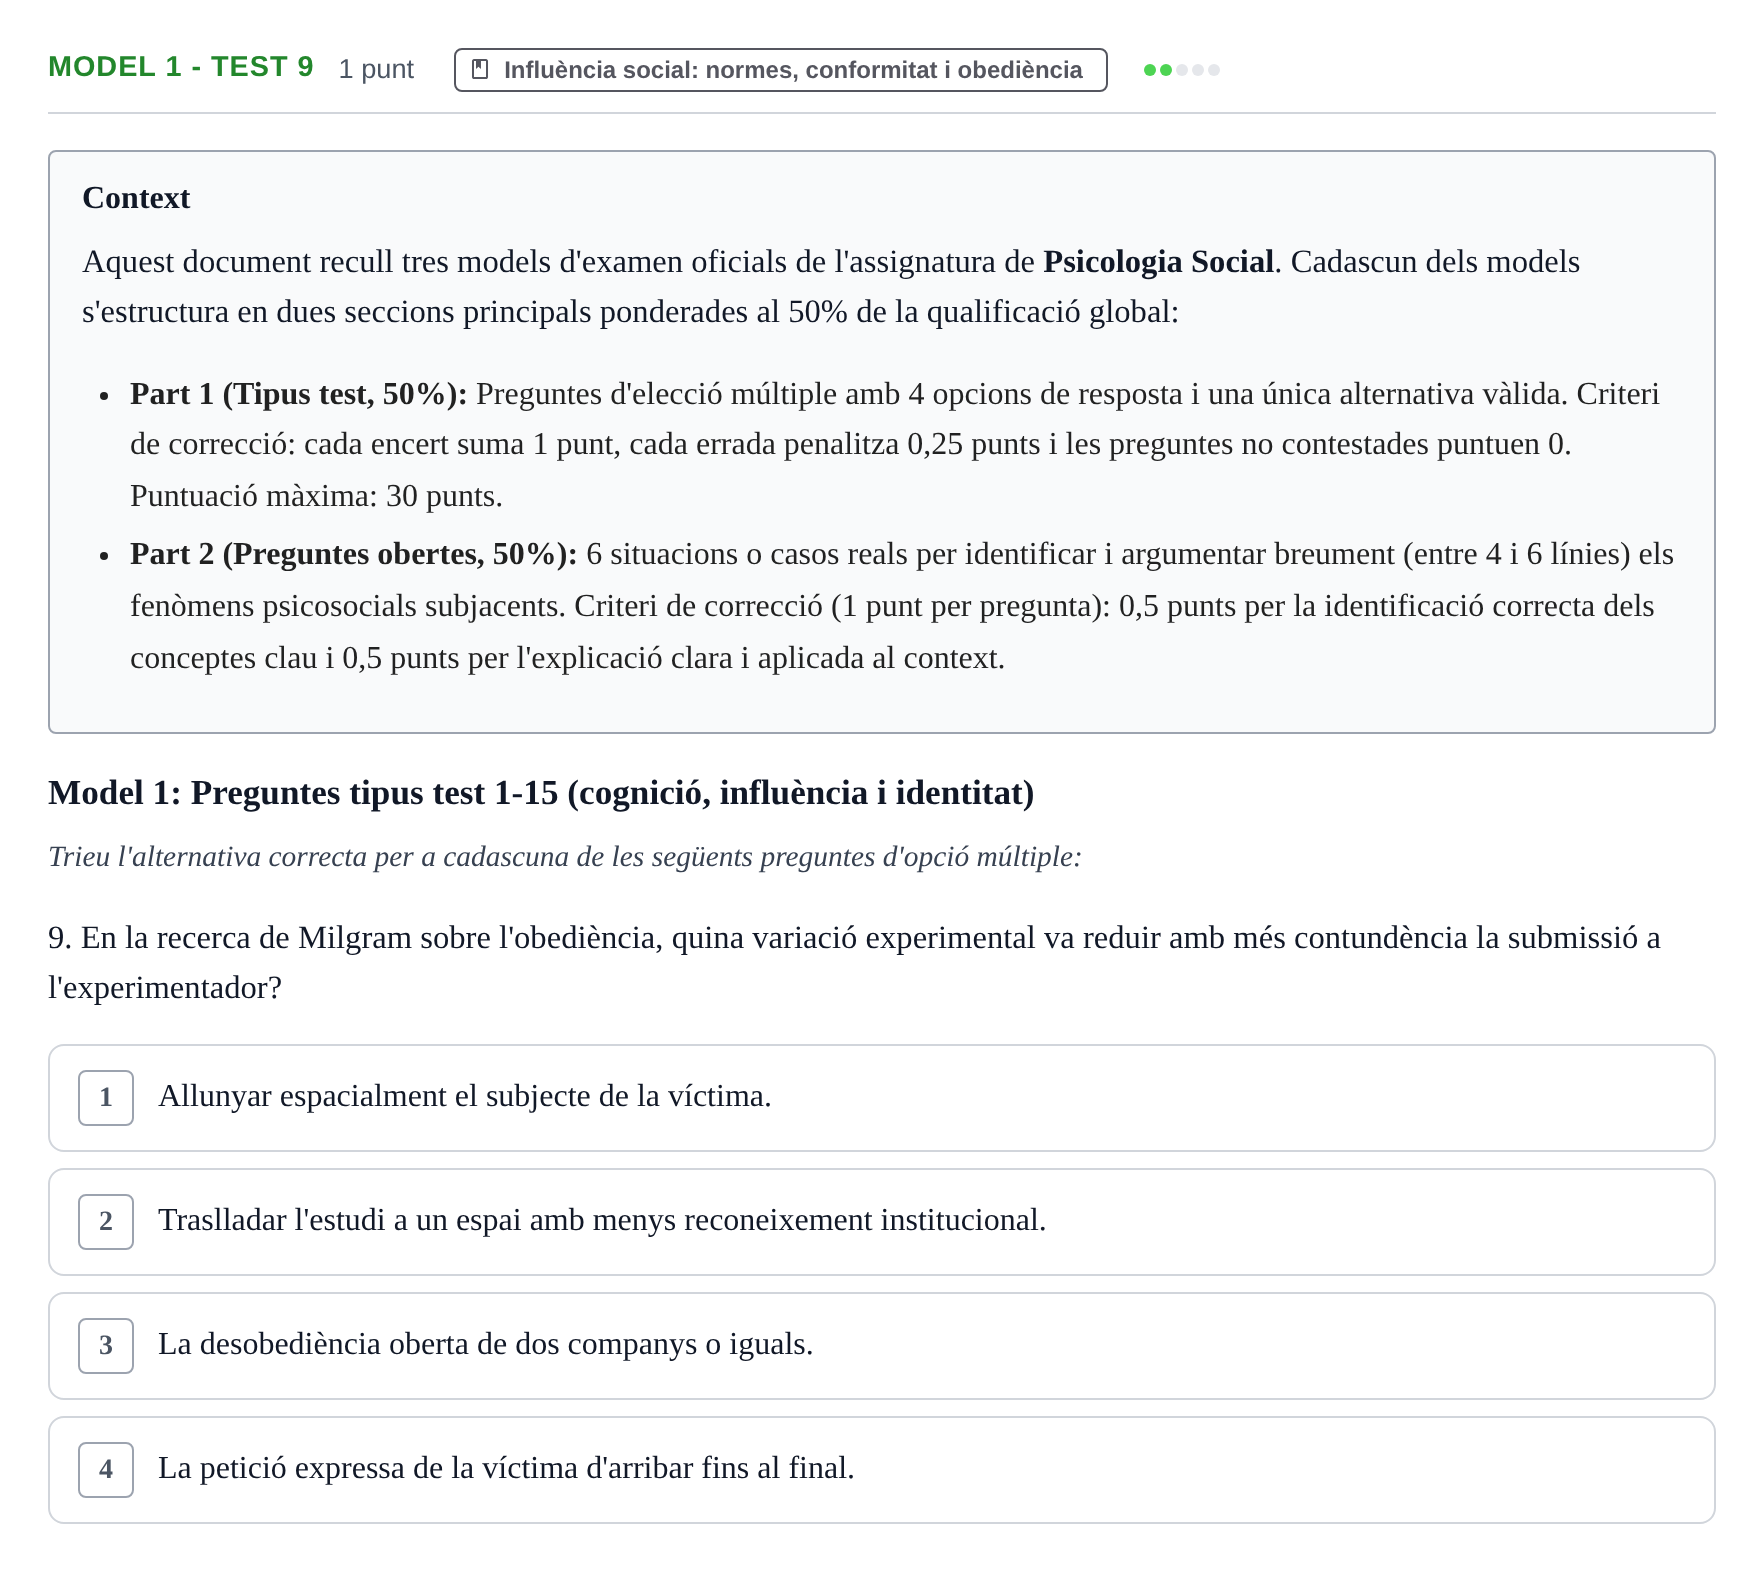Click the number 1 badge
This screenshot has width=1764, height=1574.
(106, 1098)
